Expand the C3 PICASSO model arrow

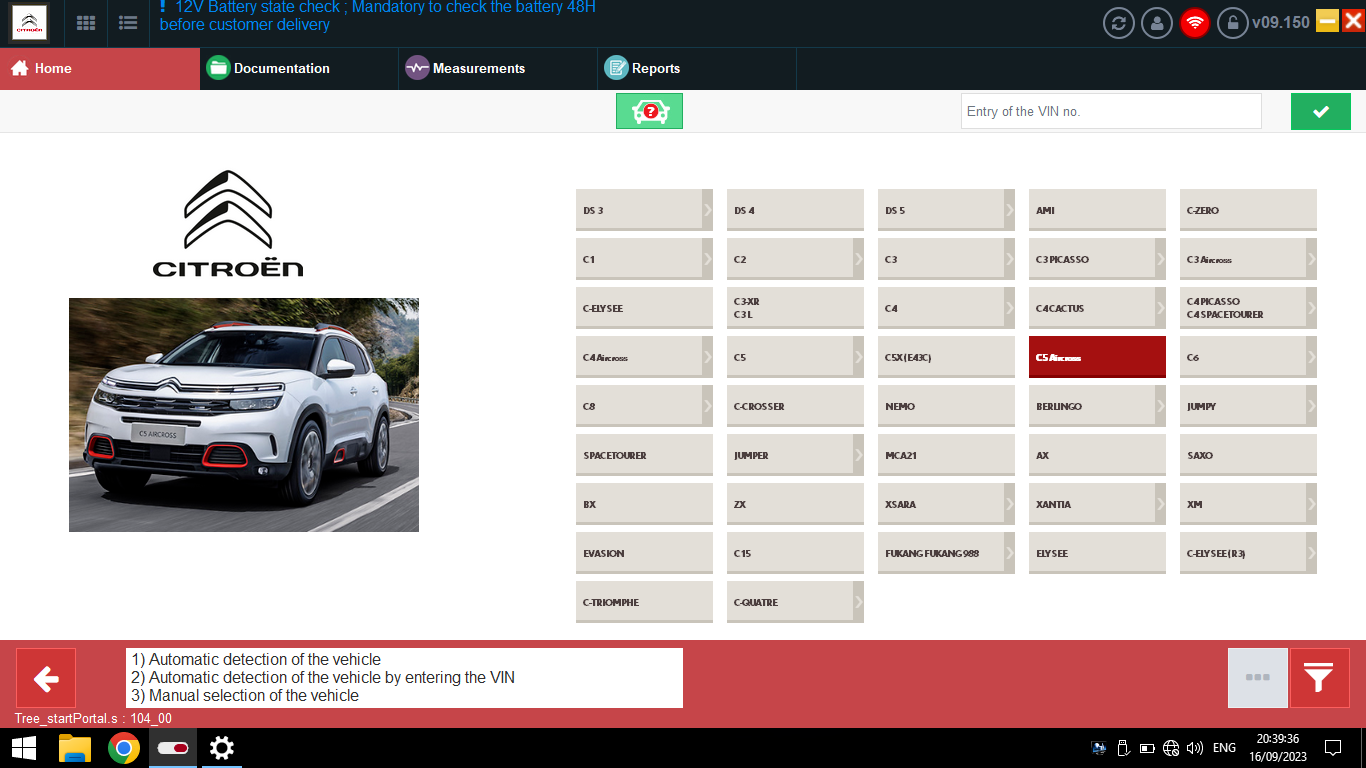(1160, 259)
